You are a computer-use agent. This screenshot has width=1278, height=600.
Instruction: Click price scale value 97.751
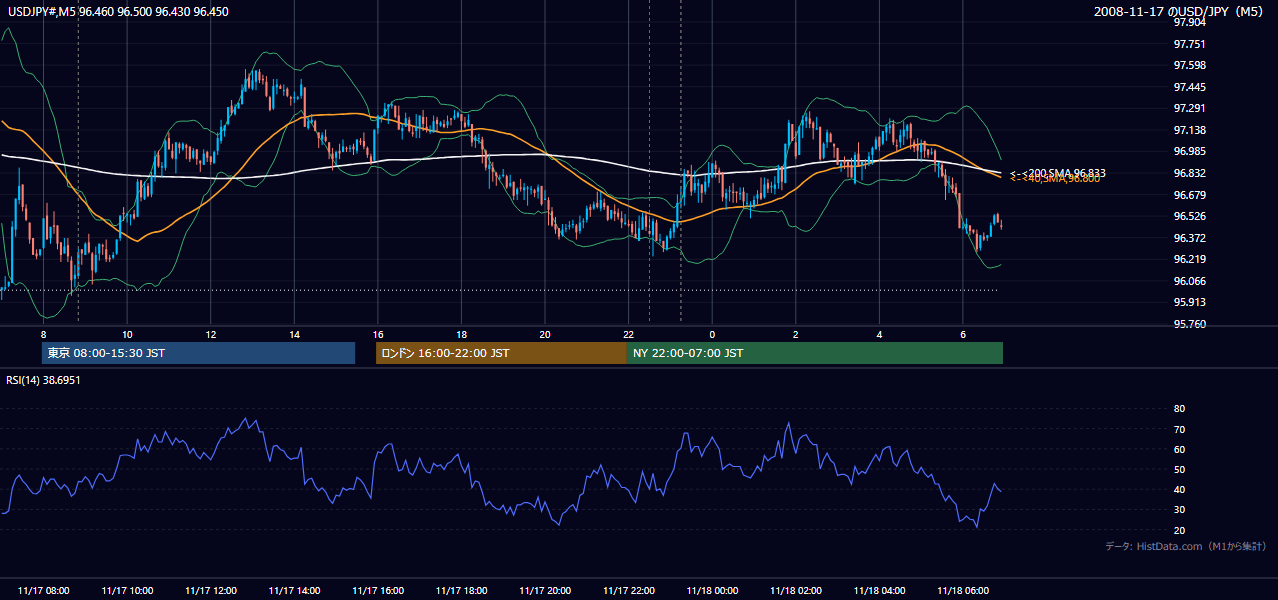1189,44
